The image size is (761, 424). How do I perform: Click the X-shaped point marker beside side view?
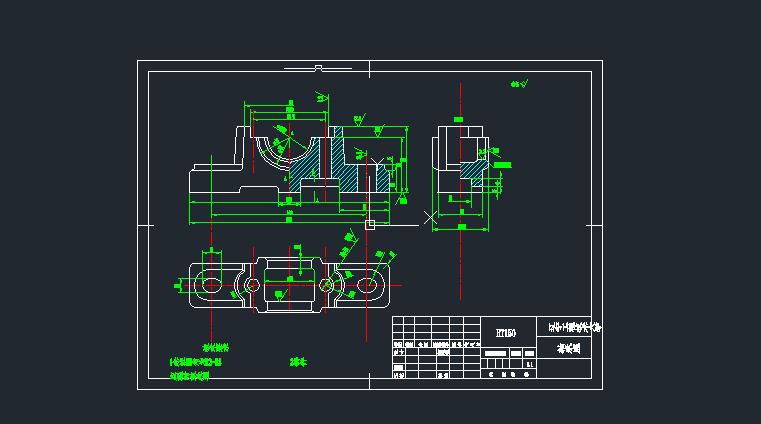[430, 217]
